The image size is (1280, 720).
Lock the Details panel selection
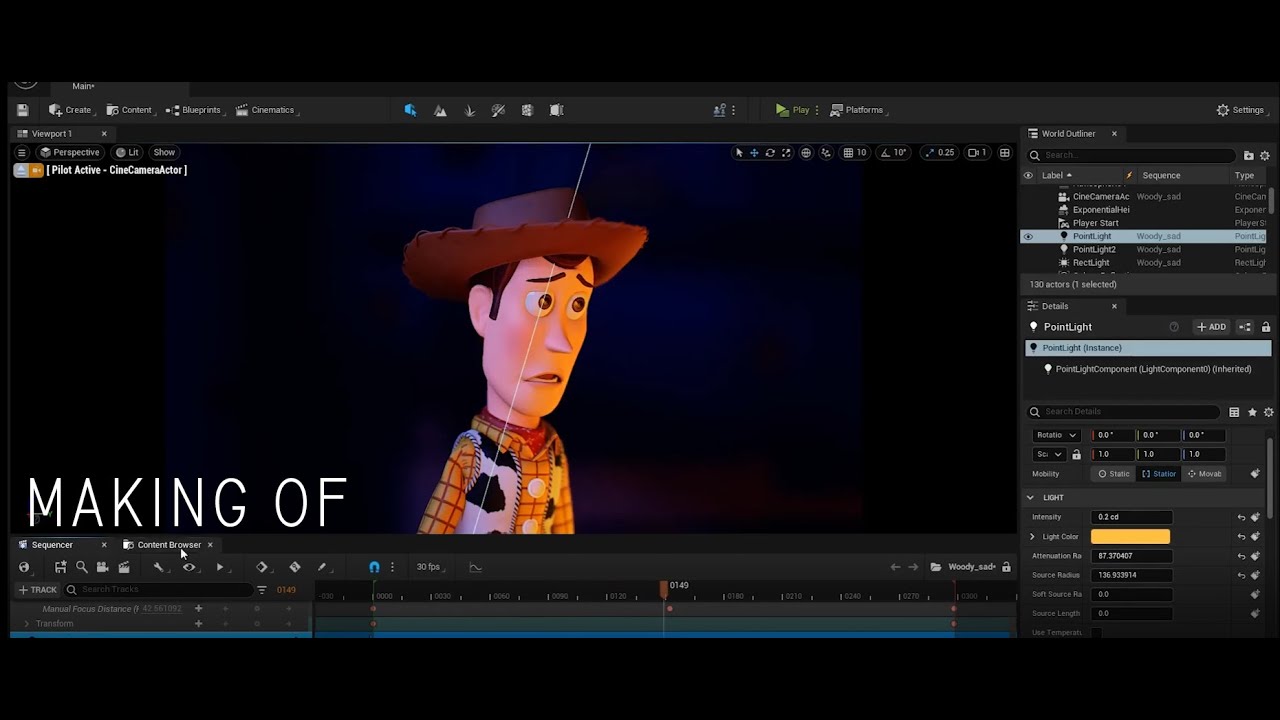tap(1265, 327)
